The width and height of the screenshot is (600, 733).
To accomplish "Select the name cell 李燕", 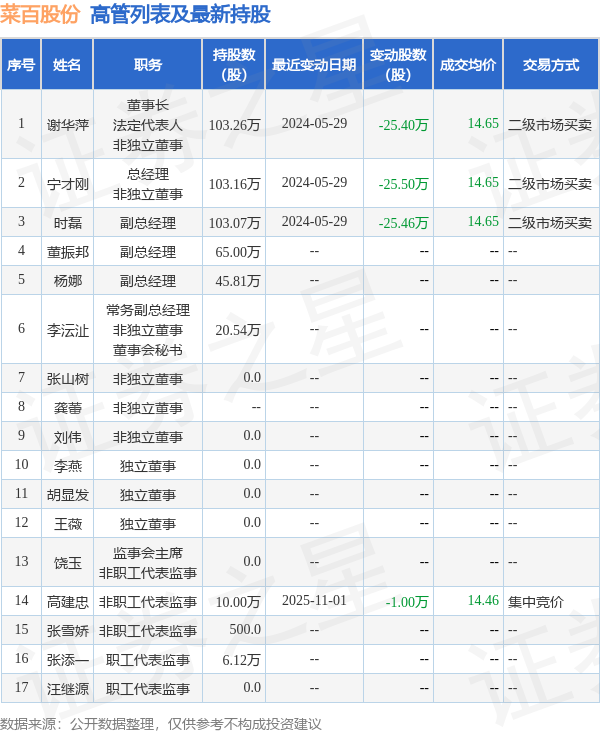I will pos(68,466).
